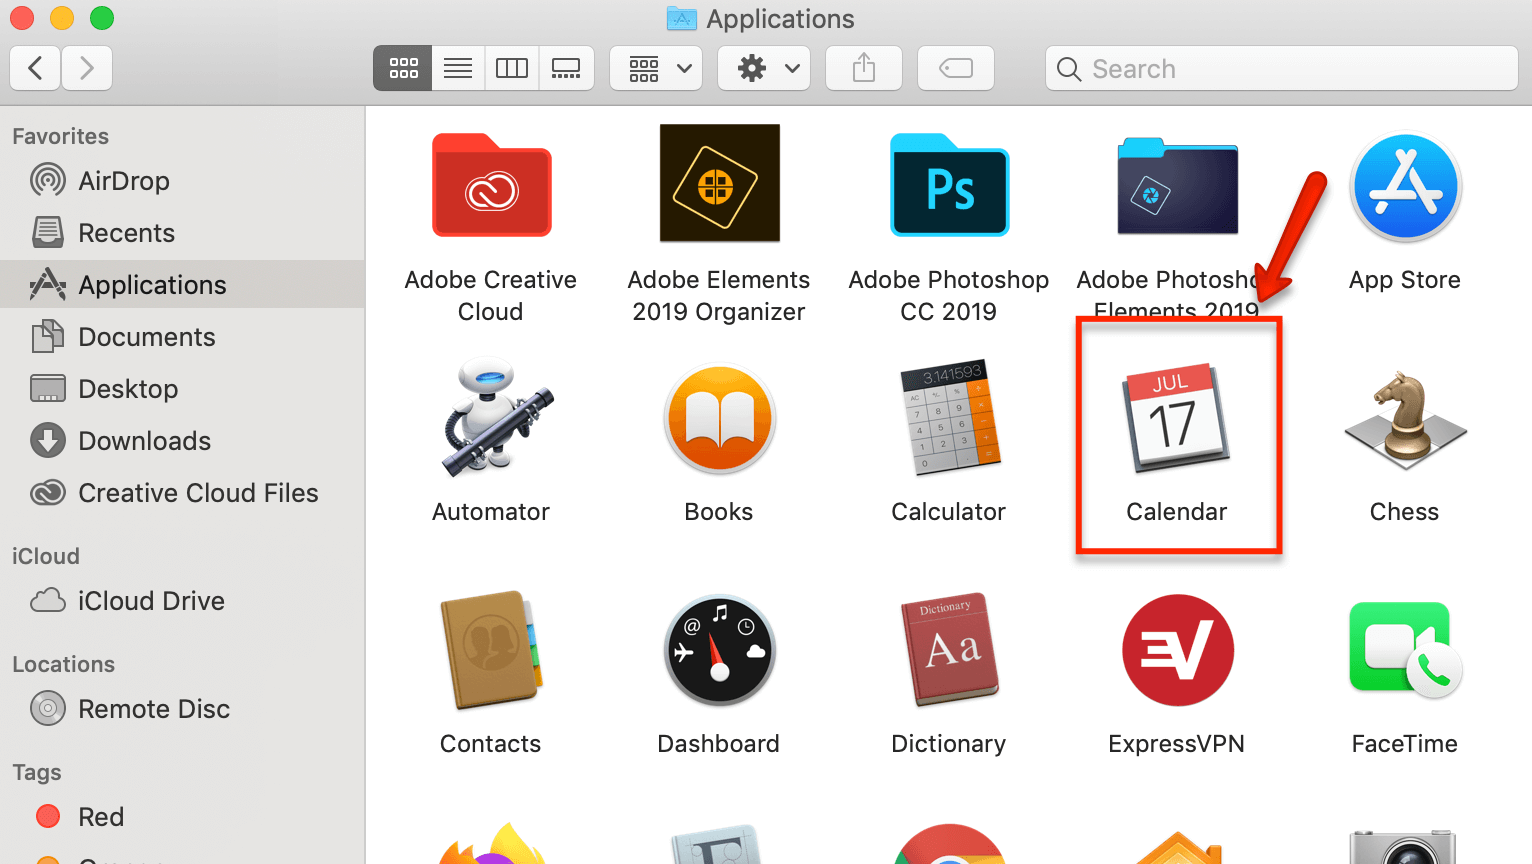Click the Edit Tags toolbar button
1532x864 pixels.
tap(956, 68)
